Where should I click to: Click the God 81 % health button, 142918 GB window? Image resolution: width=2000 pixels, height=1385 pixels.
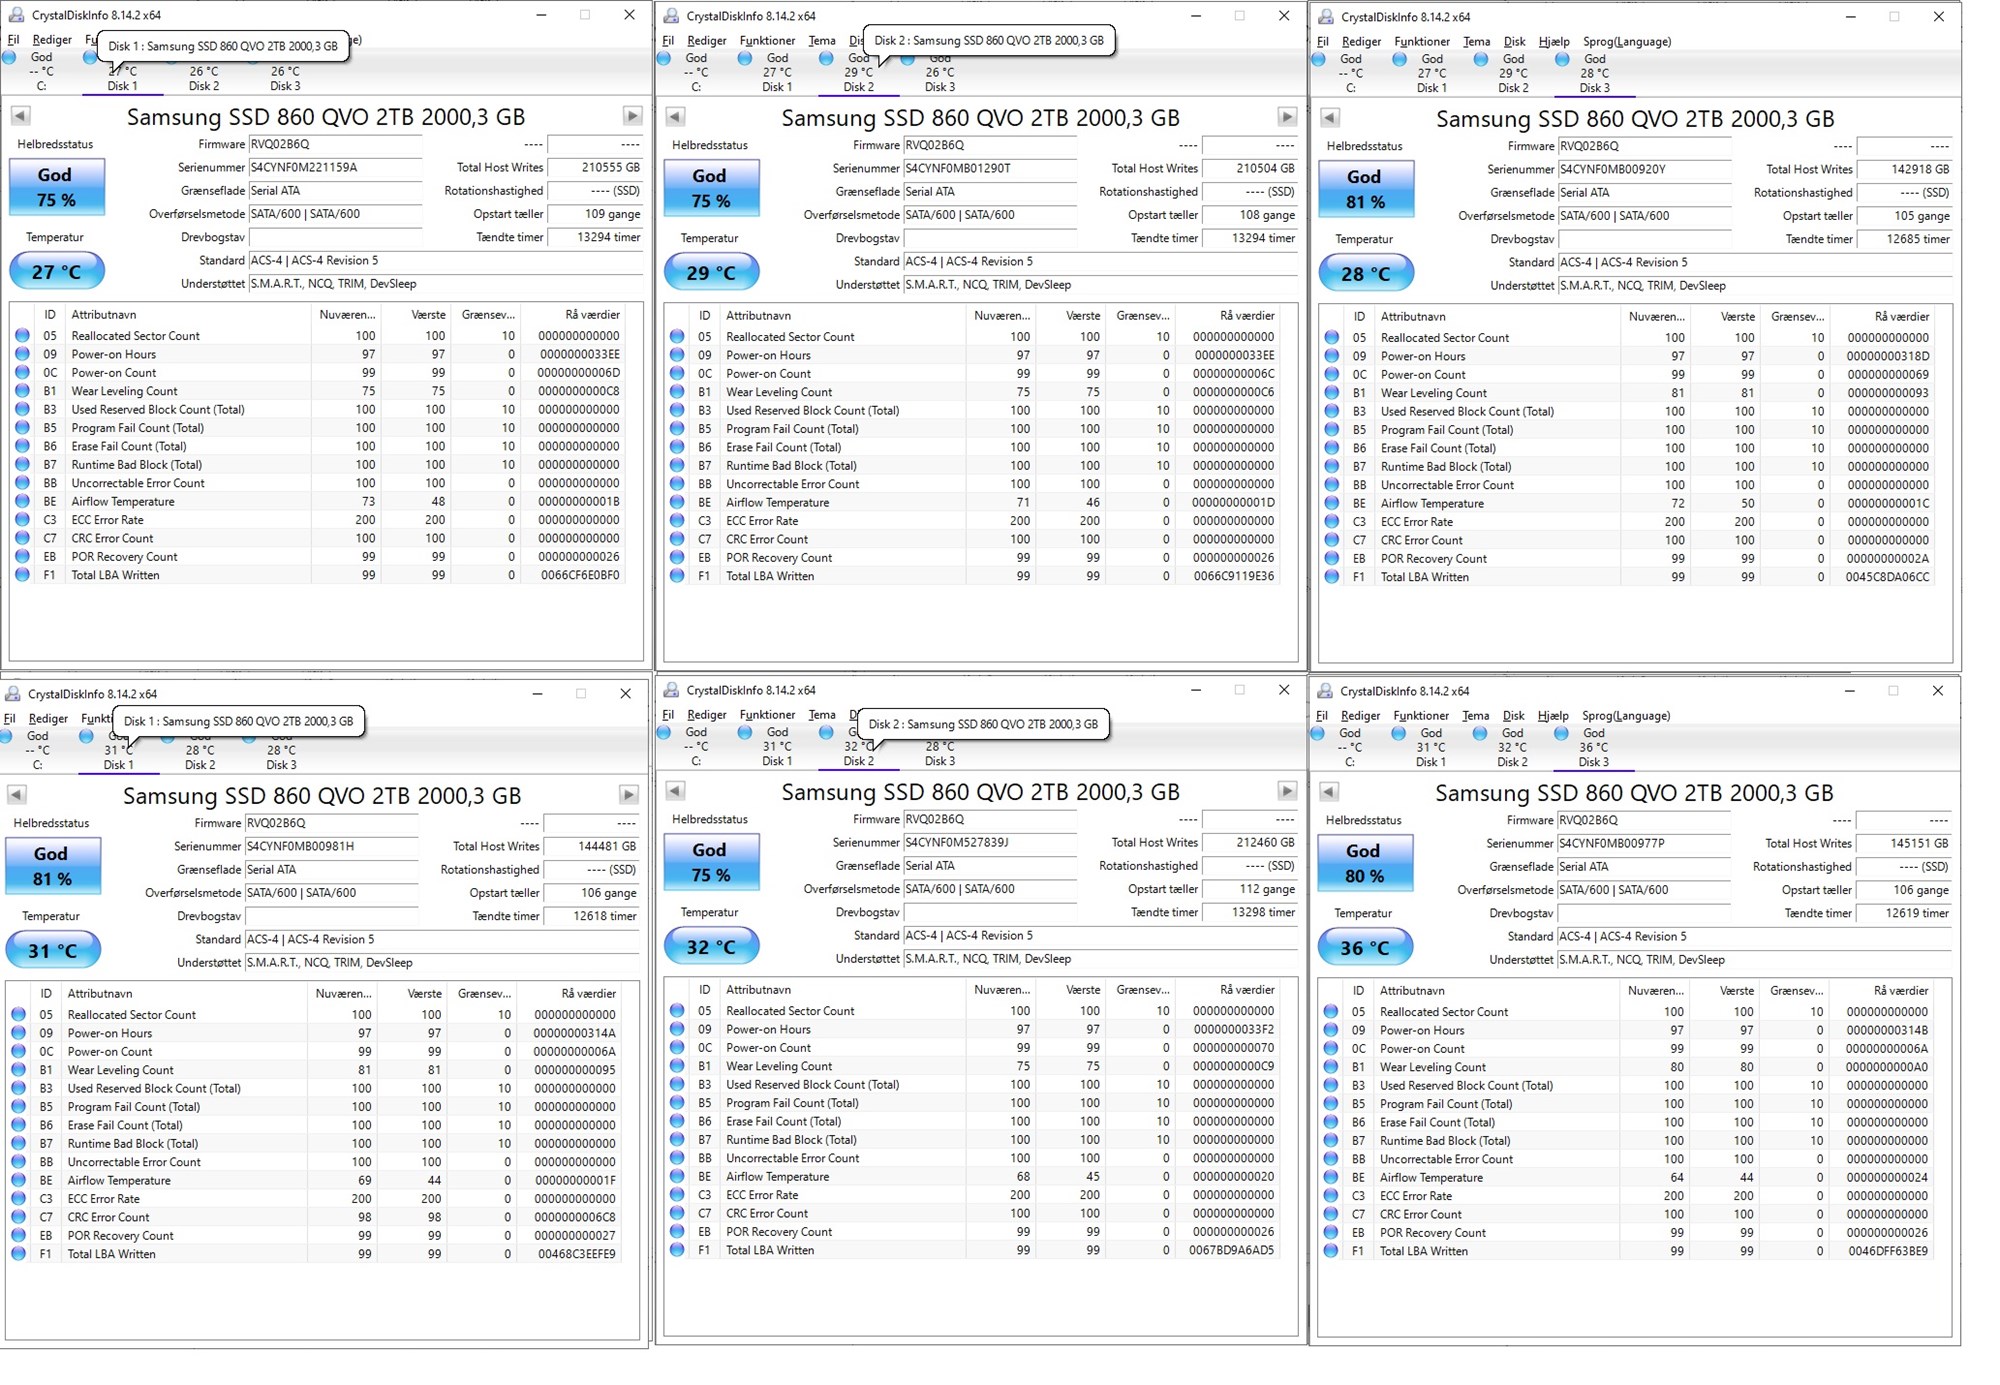click(x=1365, y=189)
